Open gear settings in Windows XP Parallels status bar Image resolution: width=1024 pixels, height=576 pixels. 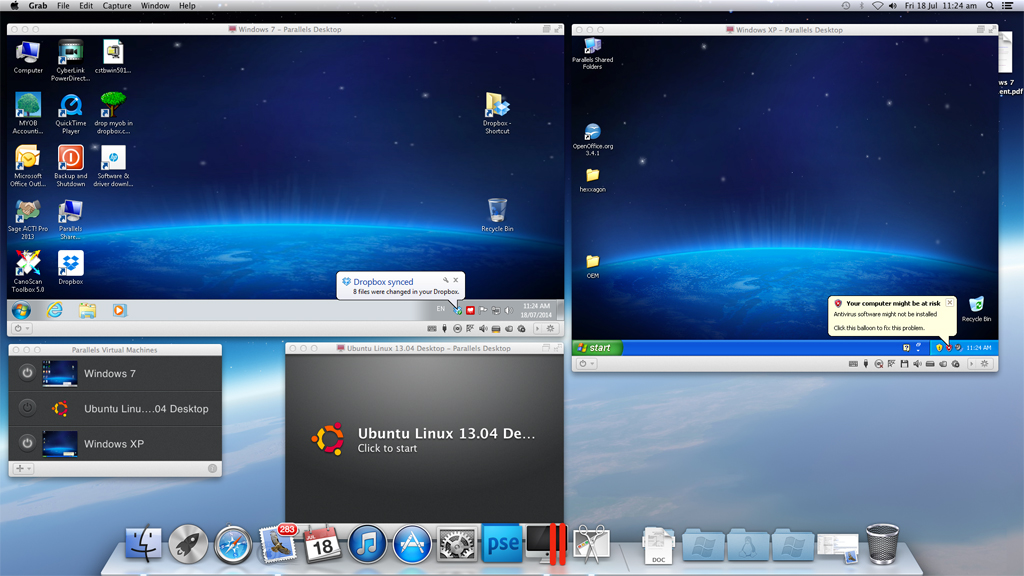[x=985, y=364]
